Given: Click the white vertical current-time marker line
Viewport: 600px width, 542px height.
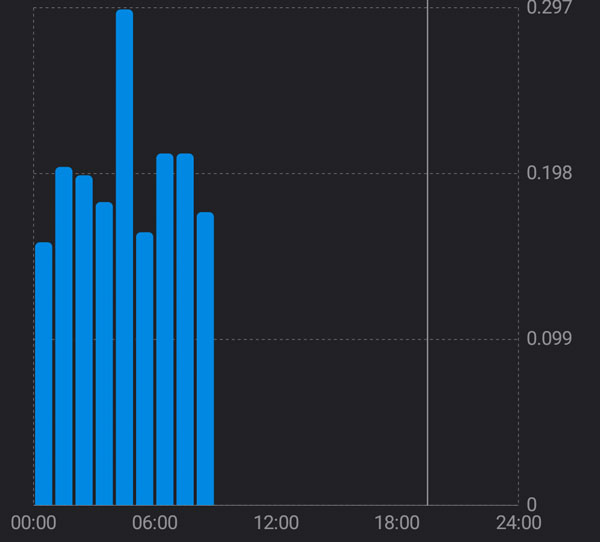Looking at the screenshot, I should 428,250.
